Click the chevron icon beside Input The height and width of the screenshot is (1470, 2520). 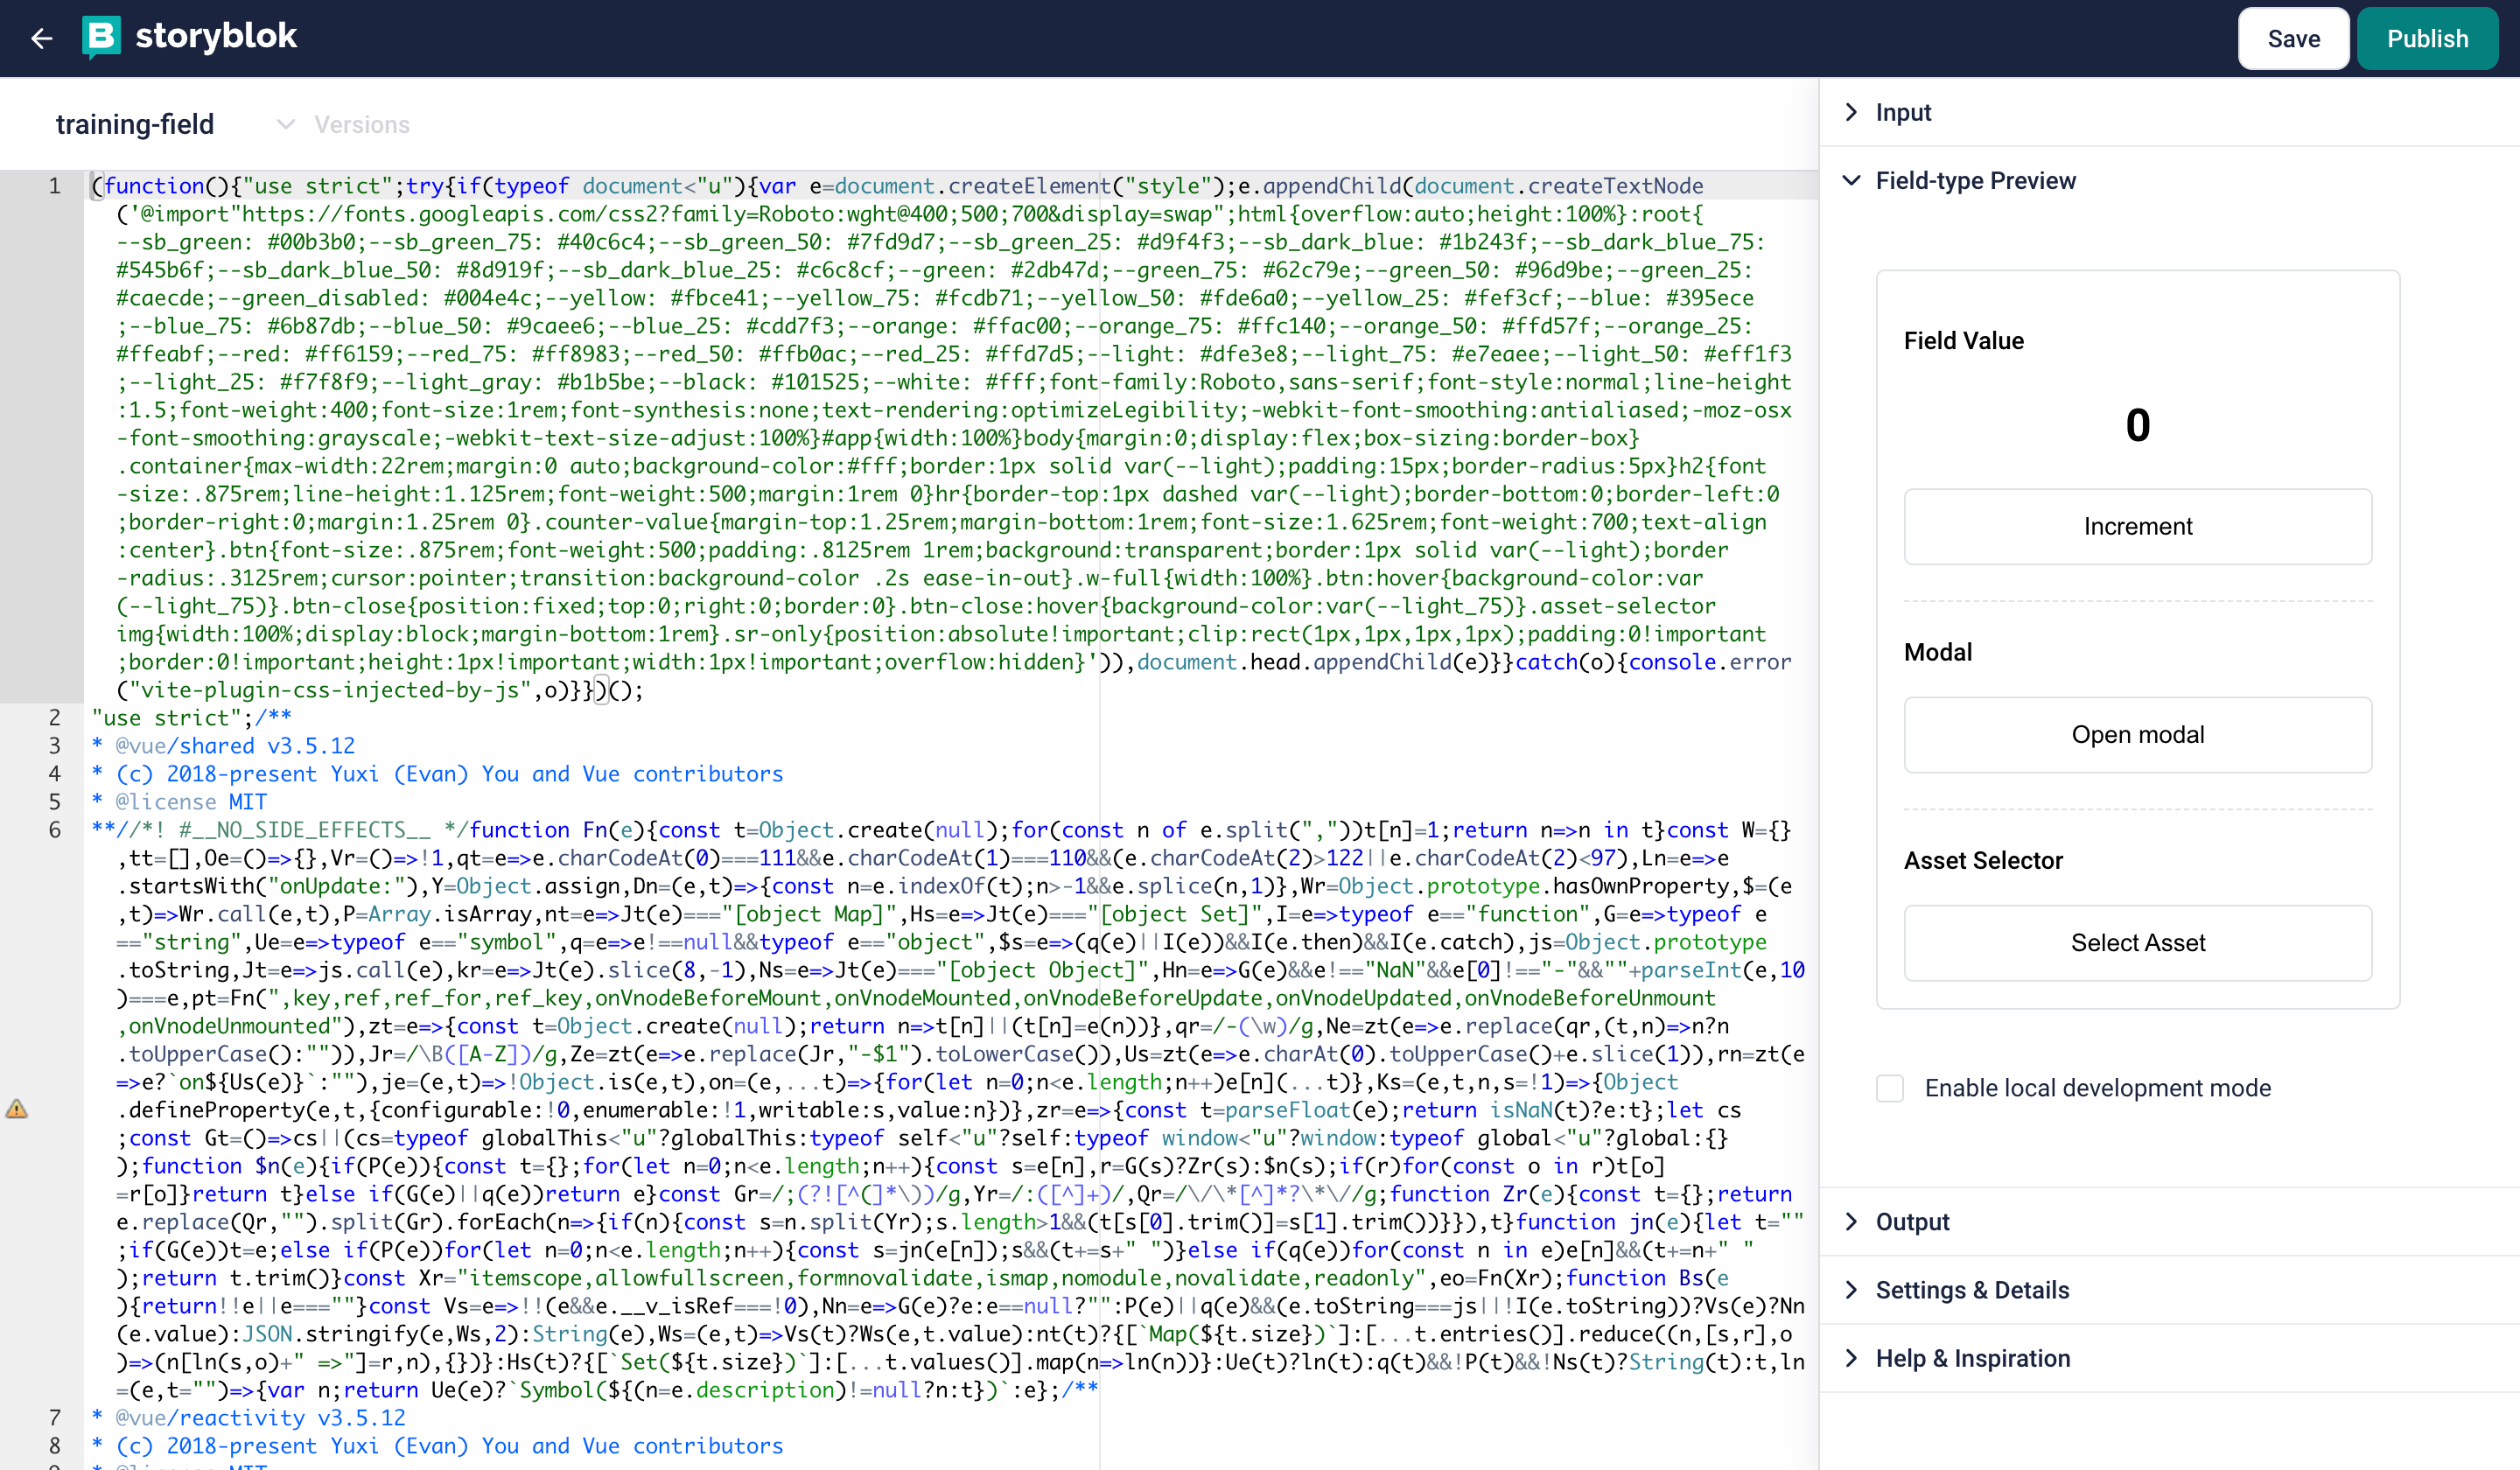pyautogui.click(x=1851, y=112)
